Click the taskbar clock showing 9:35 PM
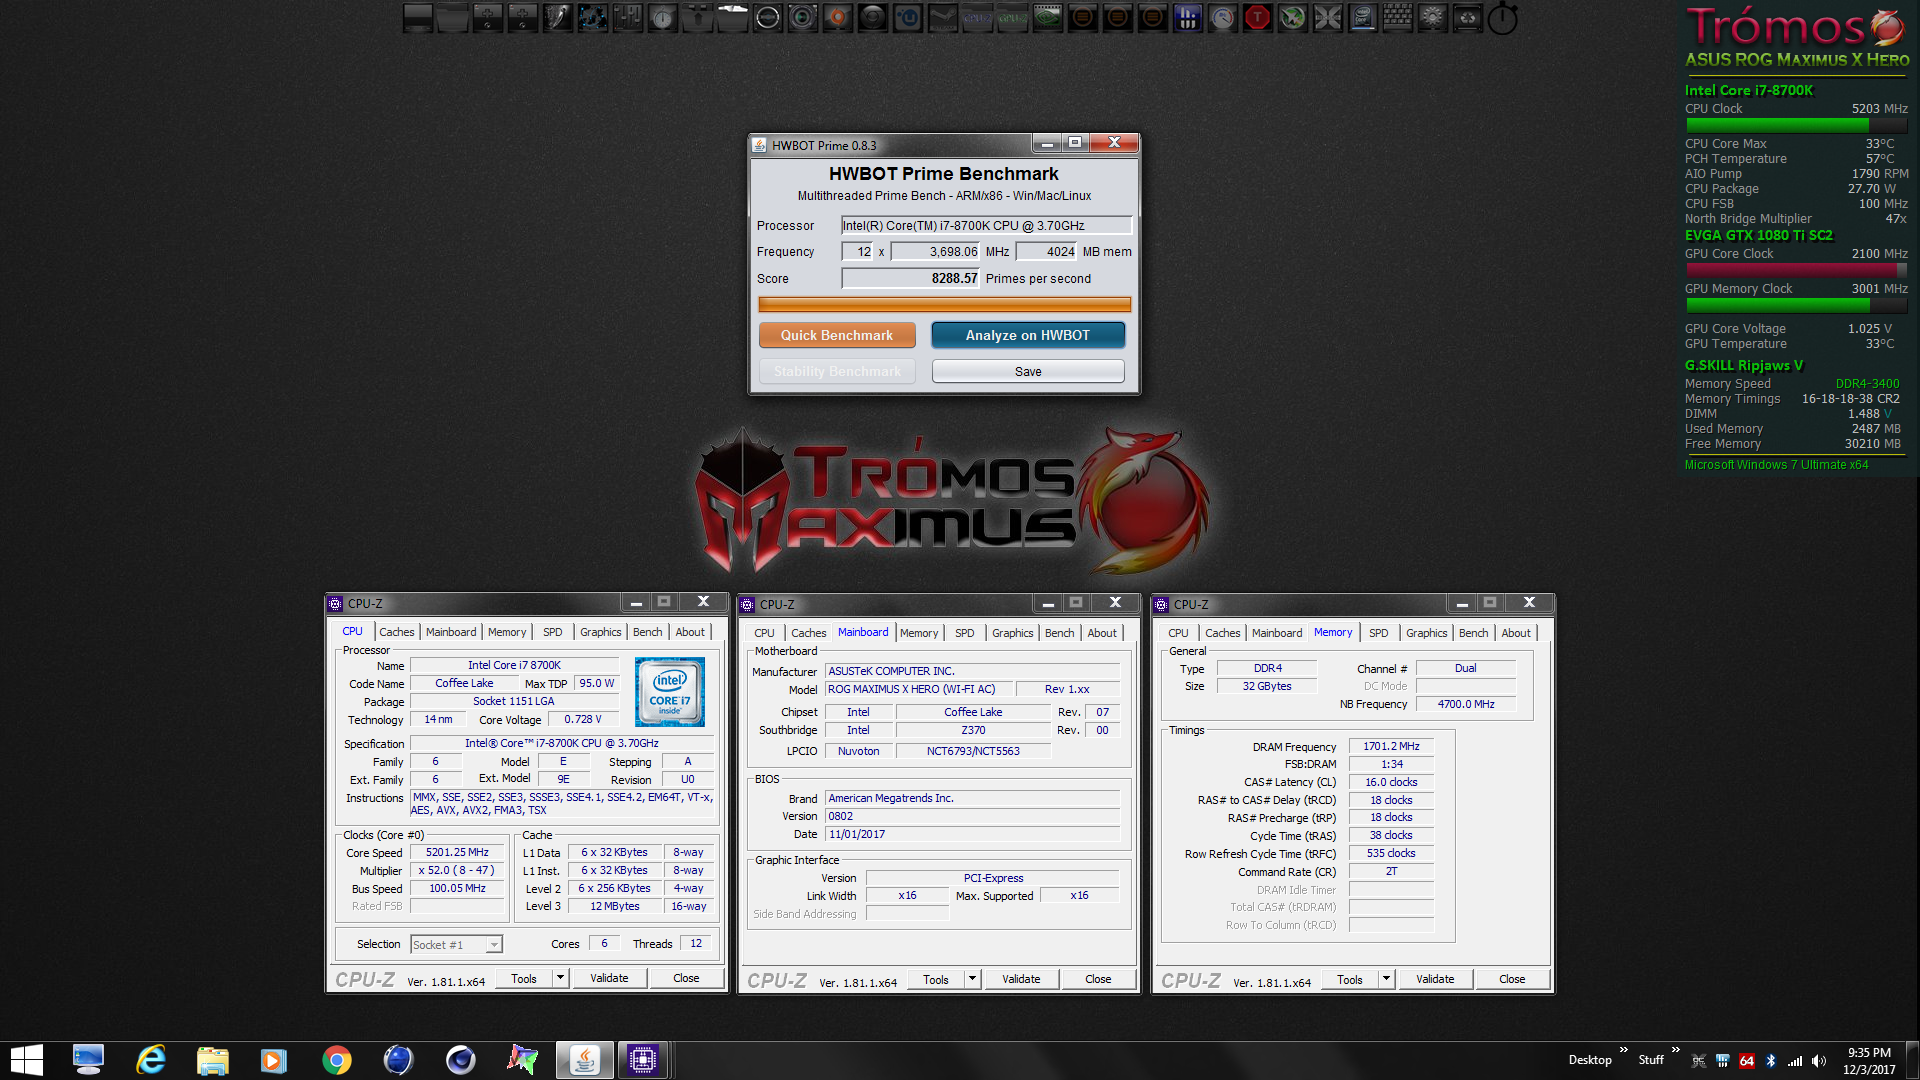 1868,1061
